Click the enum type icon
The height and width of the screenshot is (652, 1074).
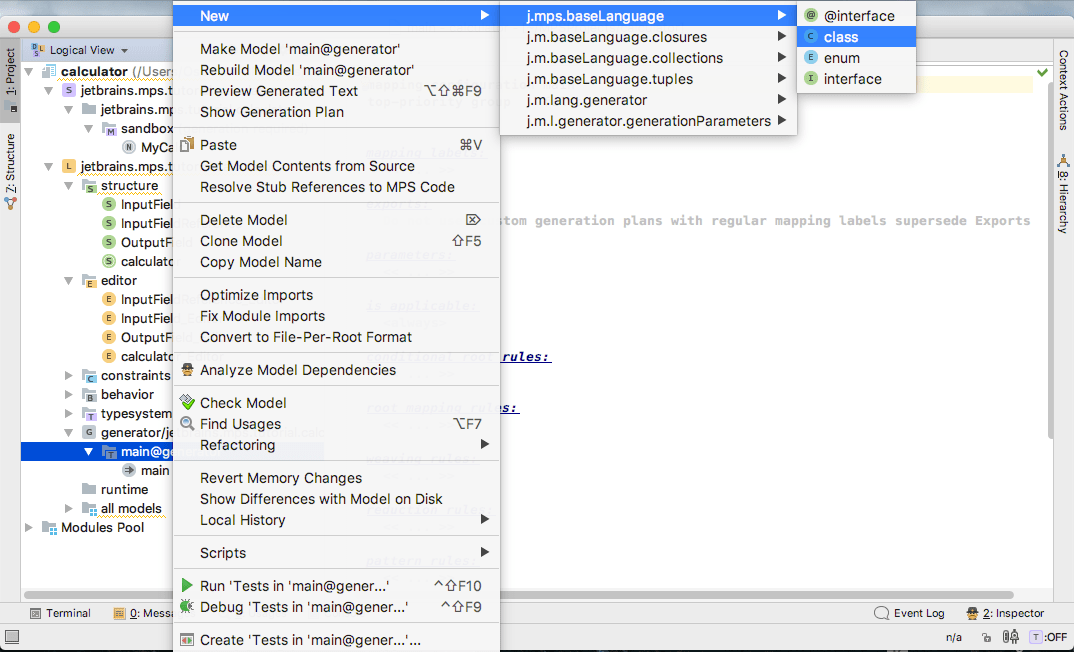pos(811,58)
